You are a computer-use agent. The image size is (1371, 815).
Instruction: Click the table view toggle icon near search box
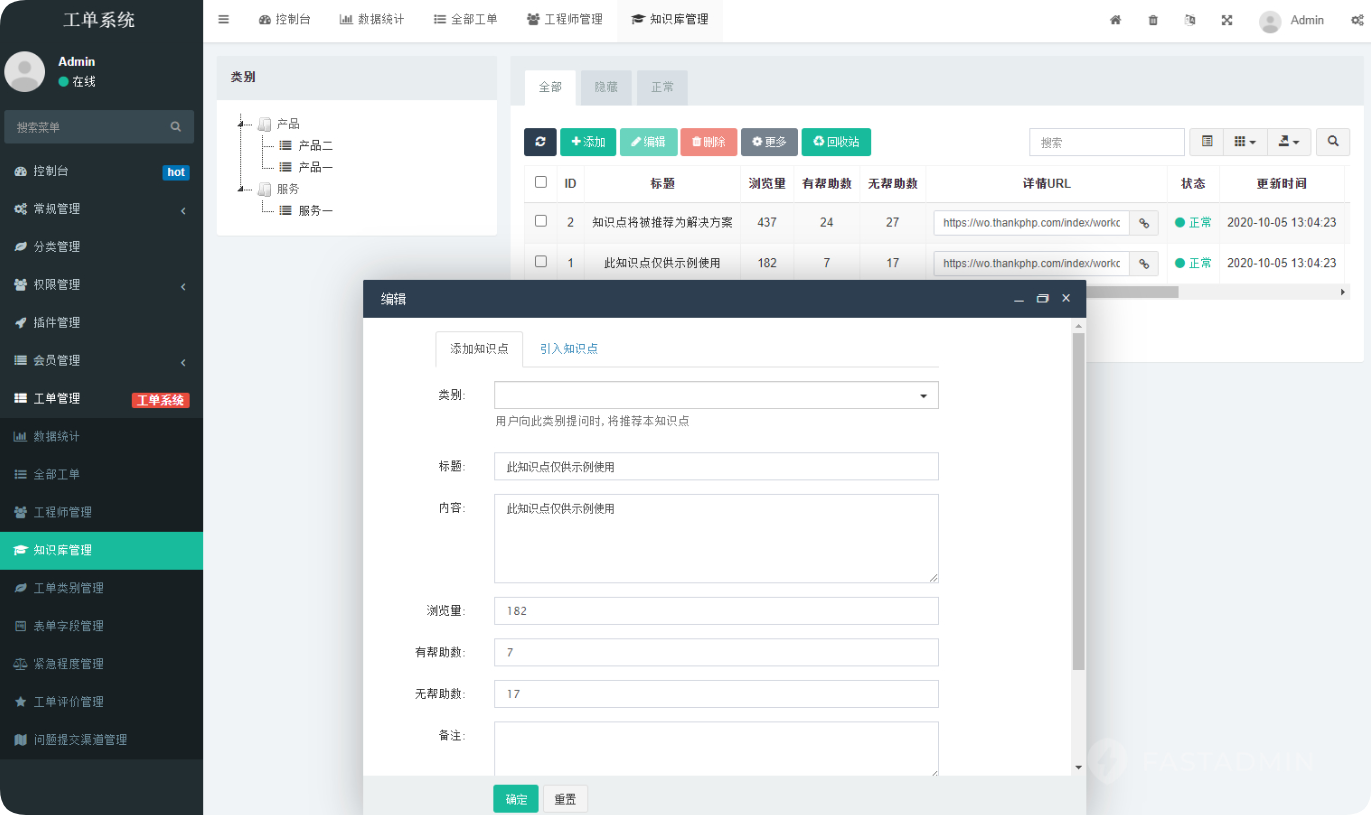[1205, 141]
